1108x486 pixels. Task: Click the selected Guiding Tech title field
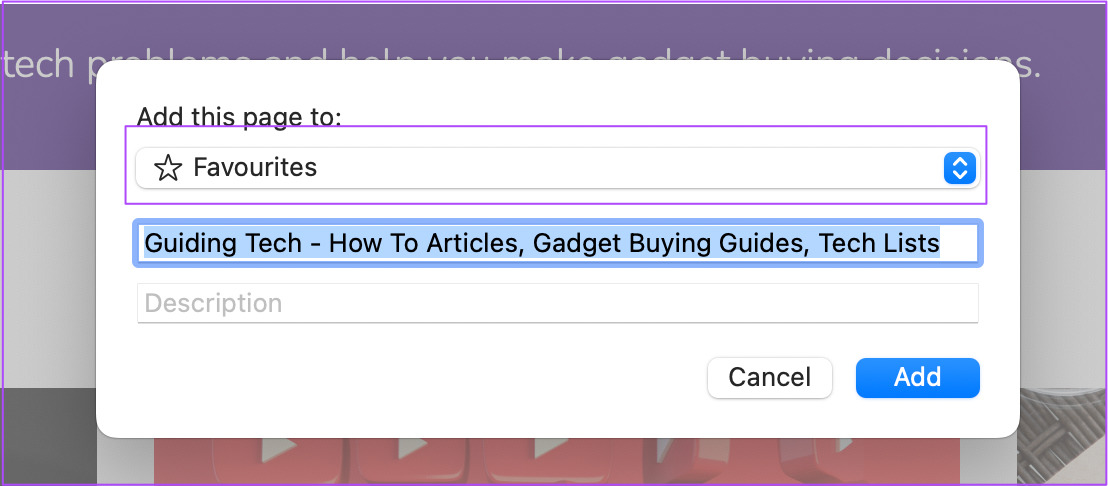click(x=558, y=244)
